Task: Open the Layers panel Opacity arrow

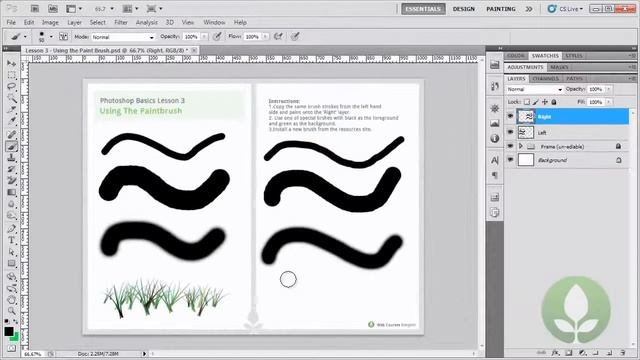Action: tap(608, 89)
